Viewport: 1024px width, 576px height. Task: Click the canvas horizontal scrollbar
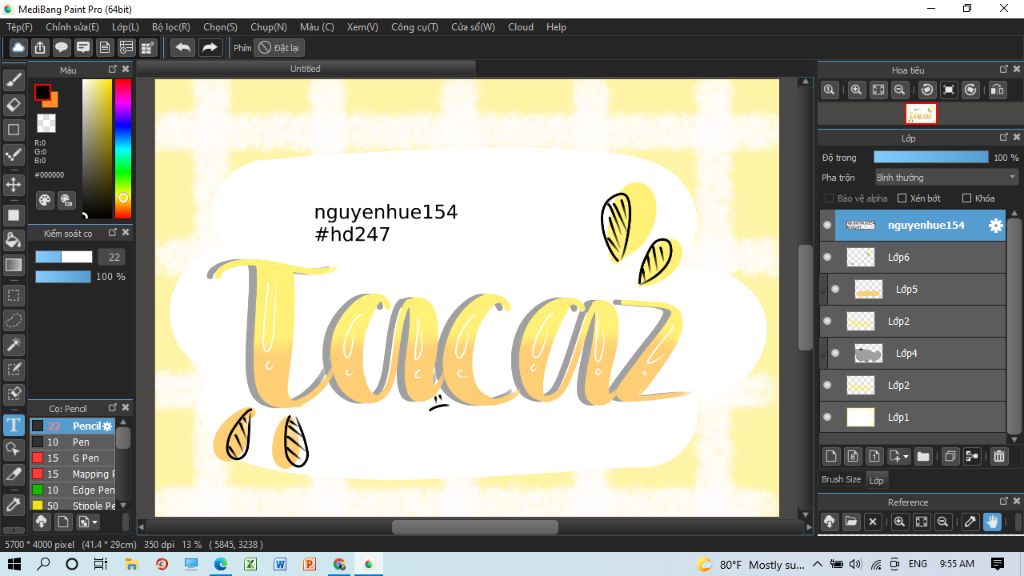[475, 526]
